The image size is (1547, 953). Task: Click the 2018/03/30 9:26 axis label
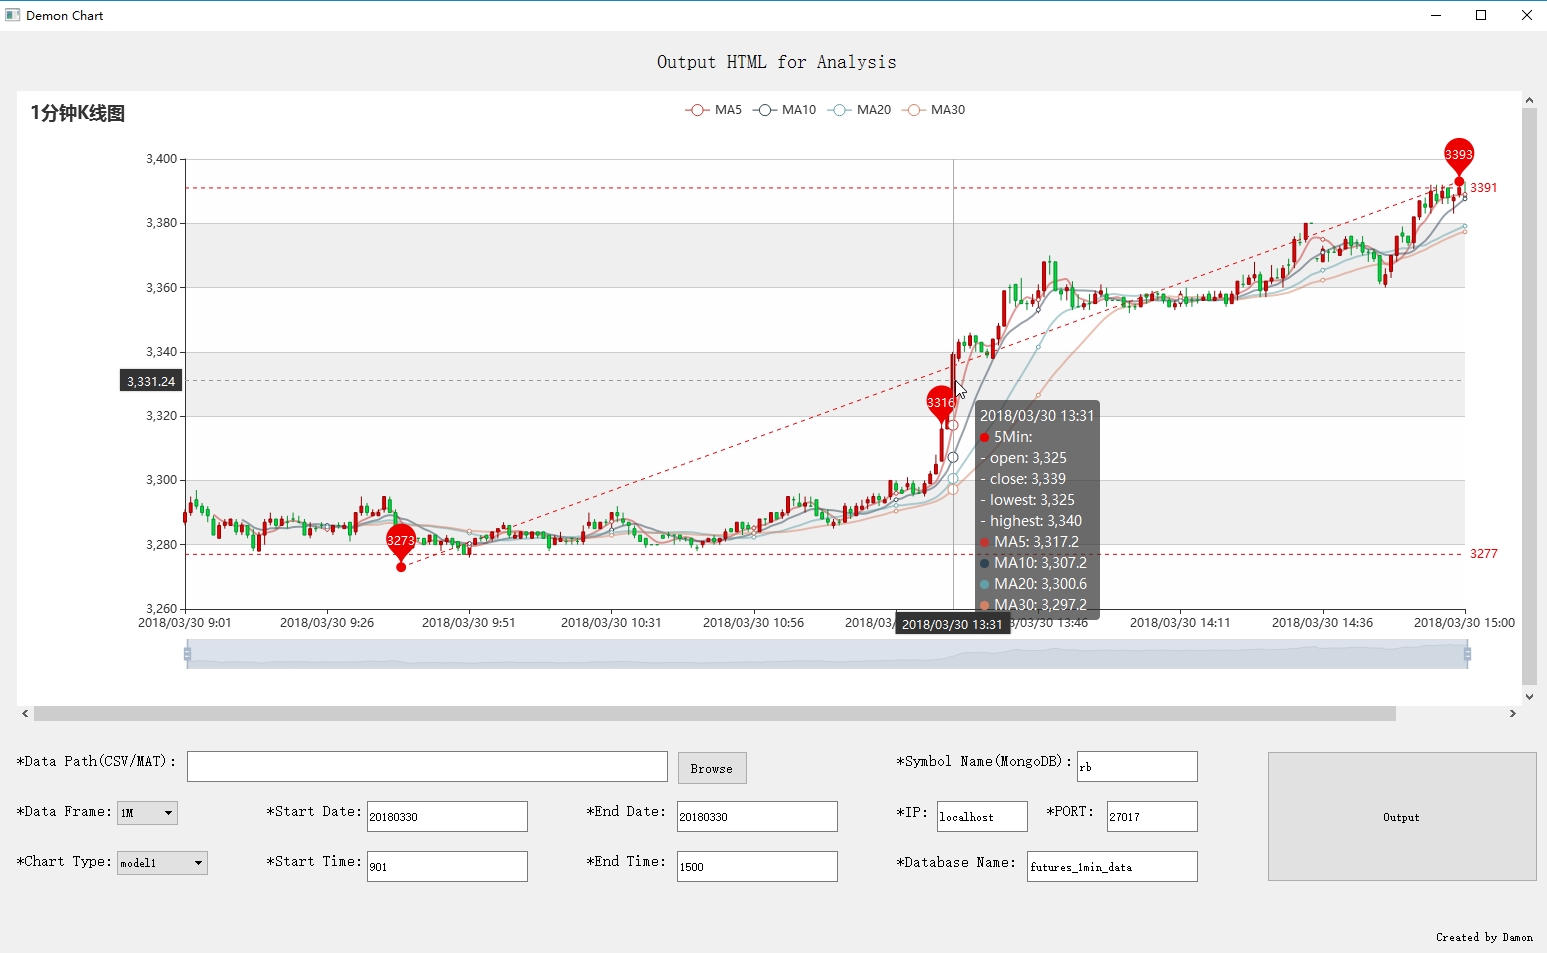tap(327, 623)
